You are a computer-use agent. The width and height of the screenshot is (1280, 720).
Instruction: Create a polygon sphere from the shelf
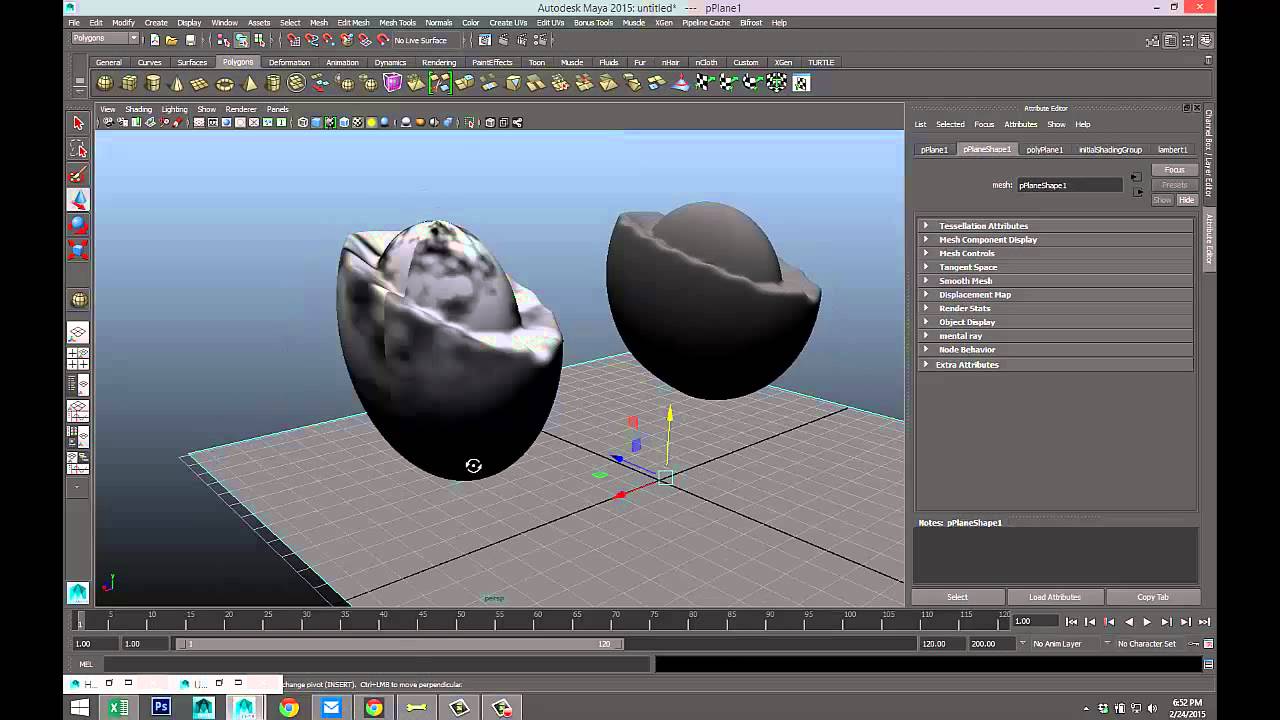(105, 83)
